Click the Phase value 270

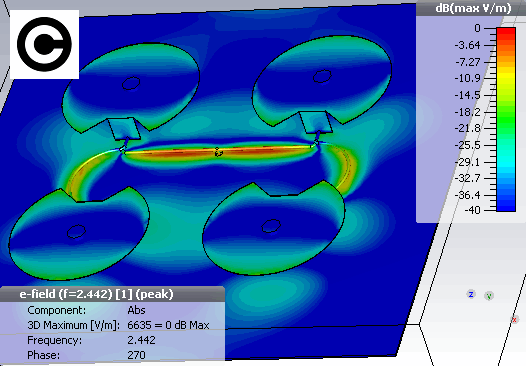tap(137, 355)
